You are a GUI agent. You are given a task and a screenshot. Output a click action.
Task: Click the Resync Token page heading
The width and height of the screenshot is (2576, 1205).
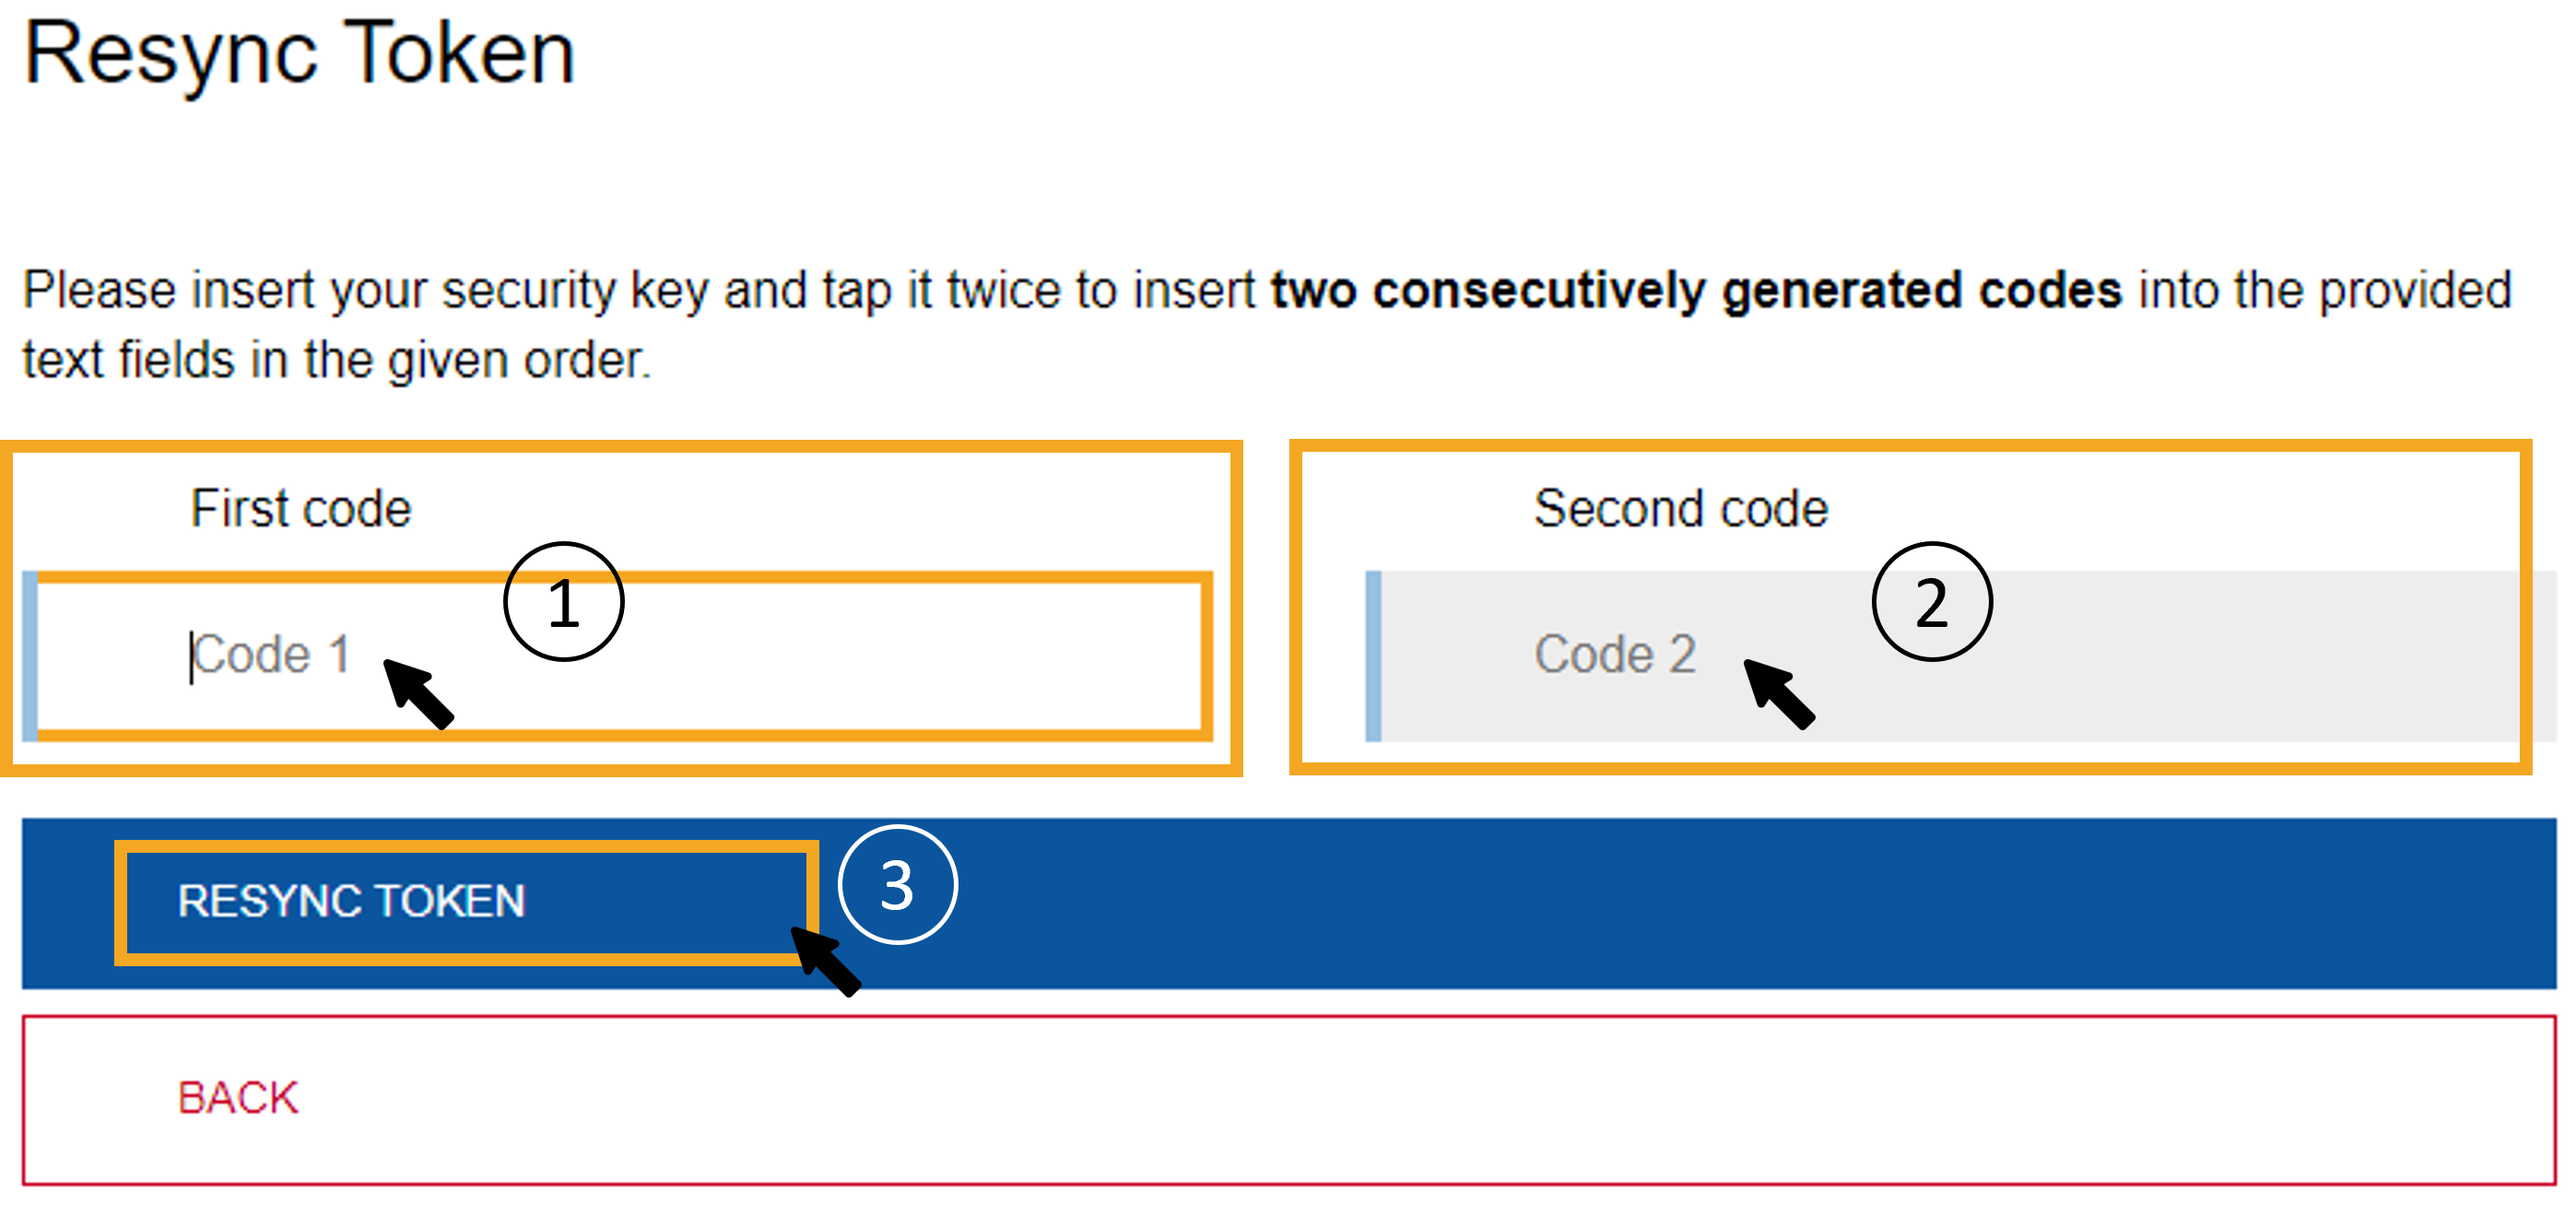pos(300,55)
